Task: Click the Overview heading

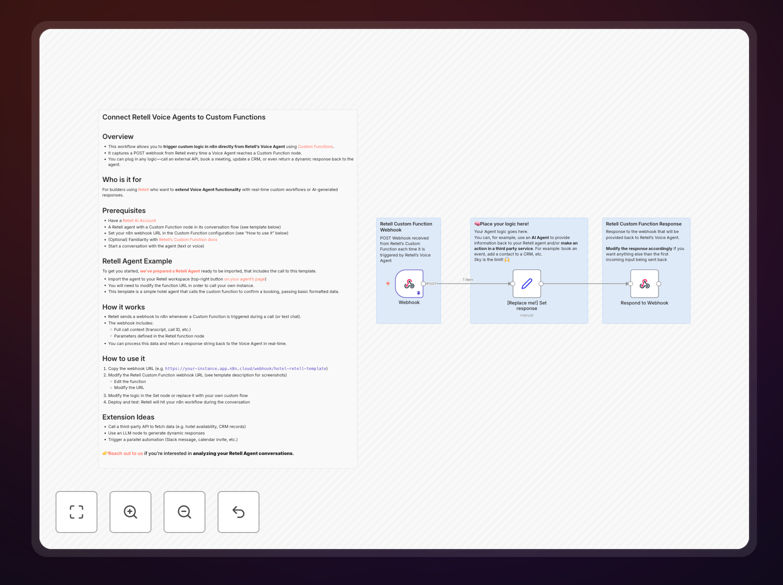Action: point(118,136)
